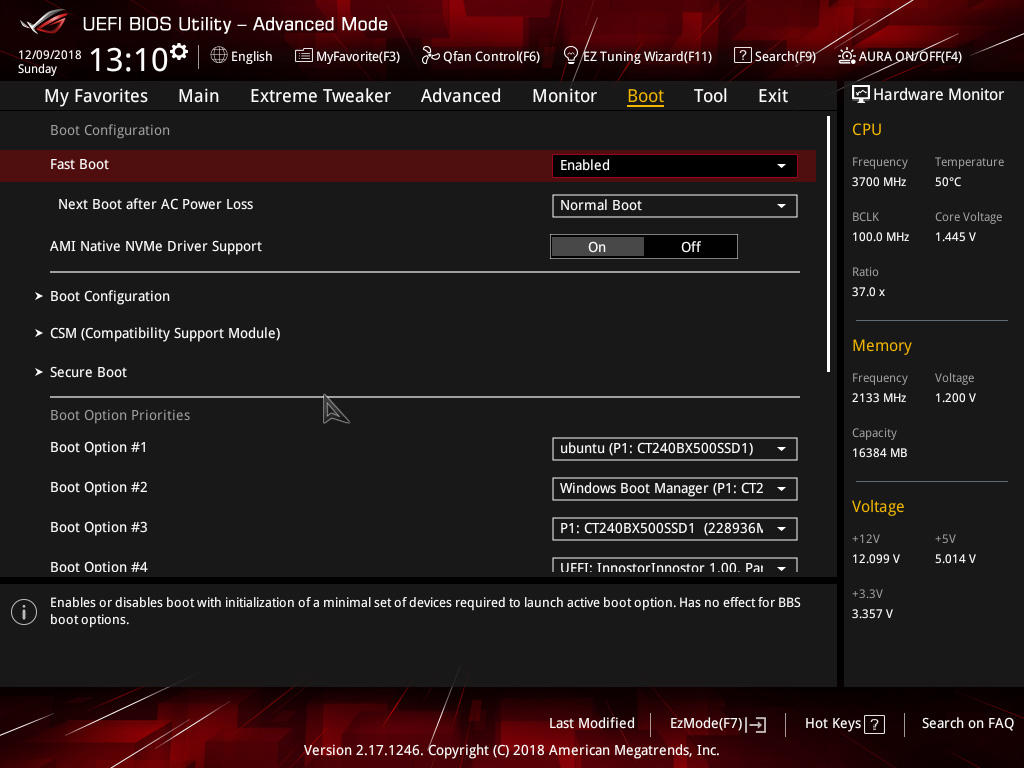Switch to the Advanced tab

460,96
